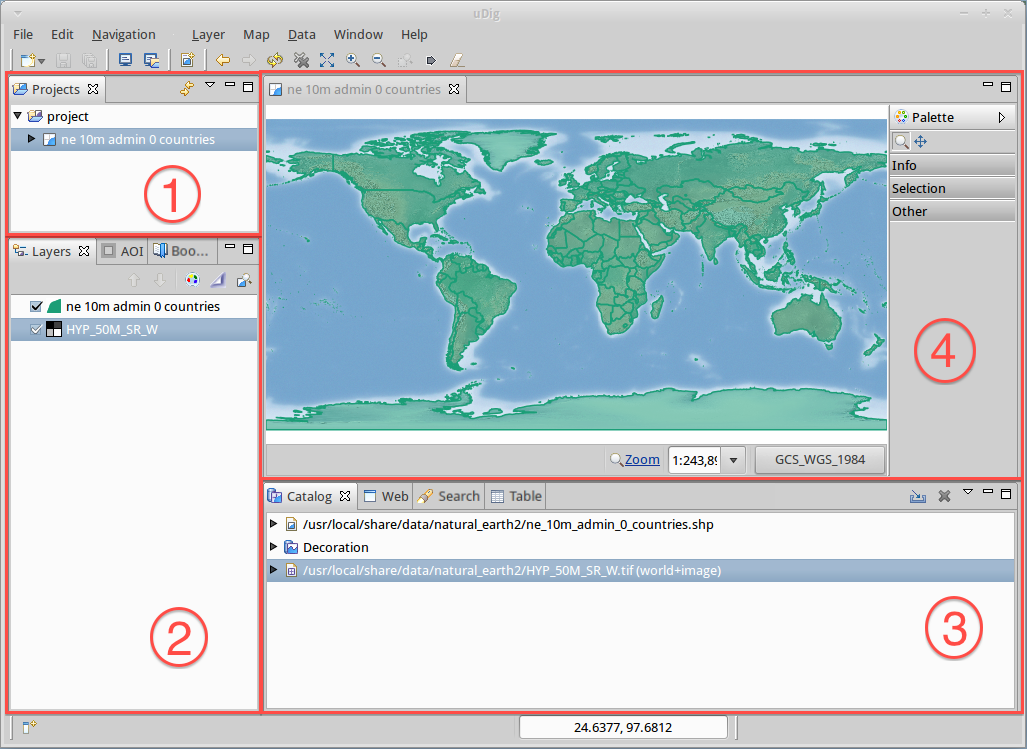Viewport: 1027px width, 749px height.
Task: Open the Map menu
Action: (256, 35)
